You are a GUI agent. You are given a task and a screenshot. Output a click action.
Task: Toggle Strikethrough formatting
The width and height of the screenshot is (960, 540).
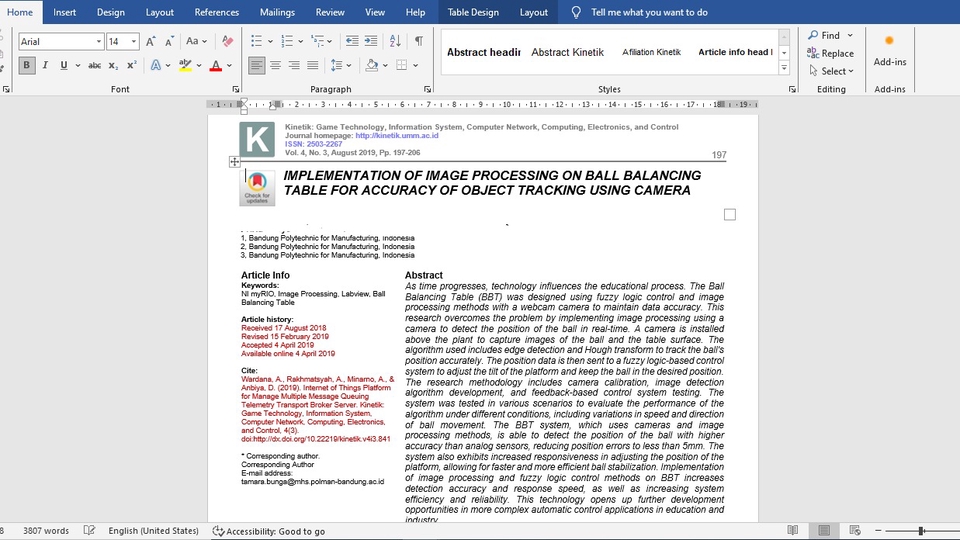94,65
